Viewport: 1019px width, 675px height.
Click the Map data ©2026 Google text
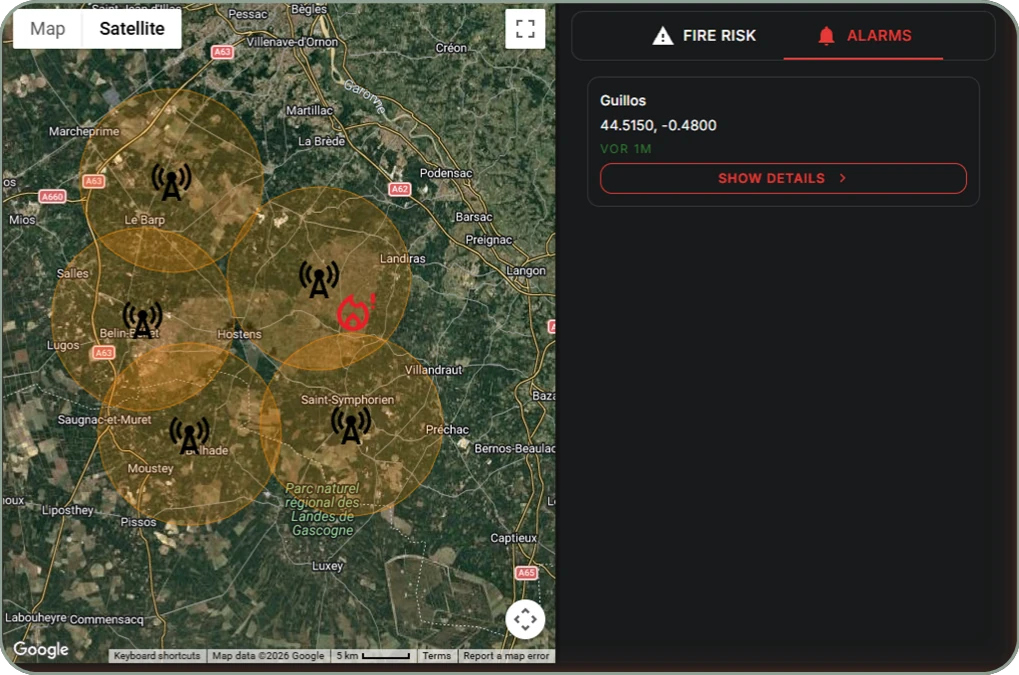[x=268, y=656]
